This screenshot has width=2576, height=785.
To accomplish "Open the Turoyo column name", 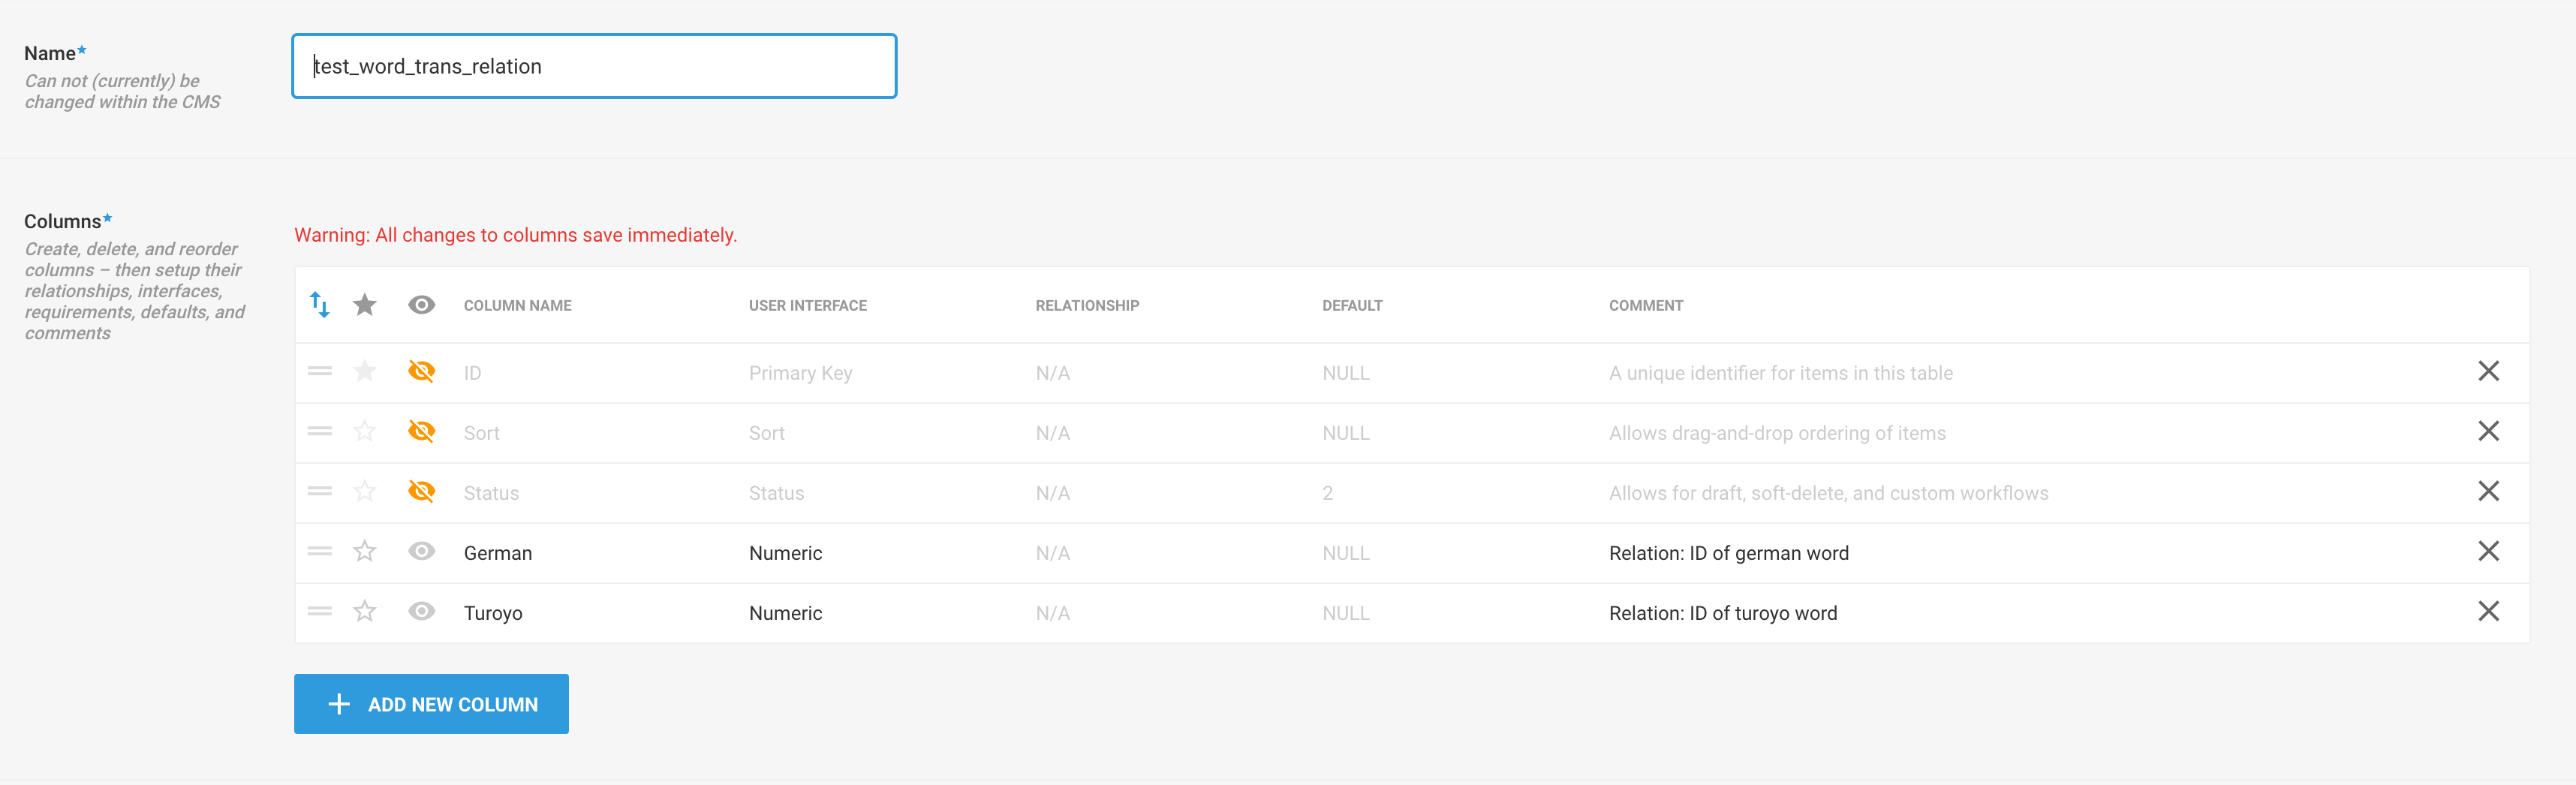I will tap(493, 613).
